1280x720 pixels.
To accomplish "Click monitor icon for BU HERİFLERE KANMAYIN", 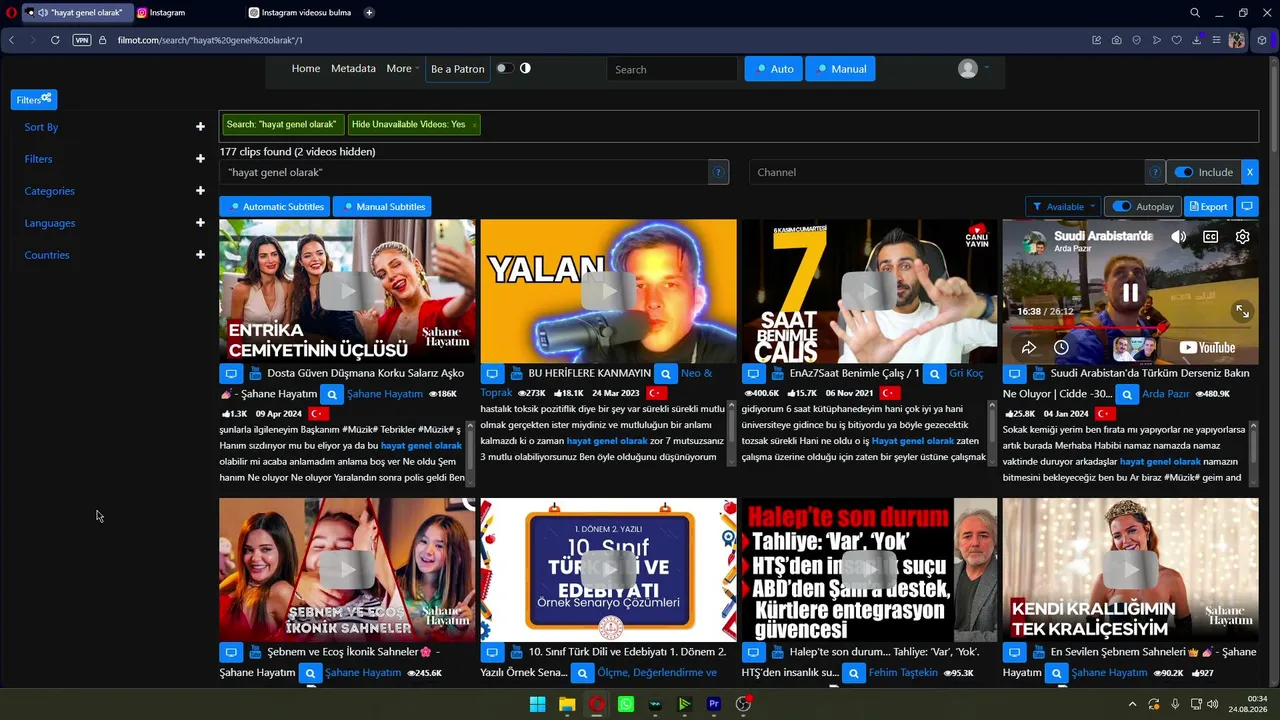I will click(x=492, y=374).
